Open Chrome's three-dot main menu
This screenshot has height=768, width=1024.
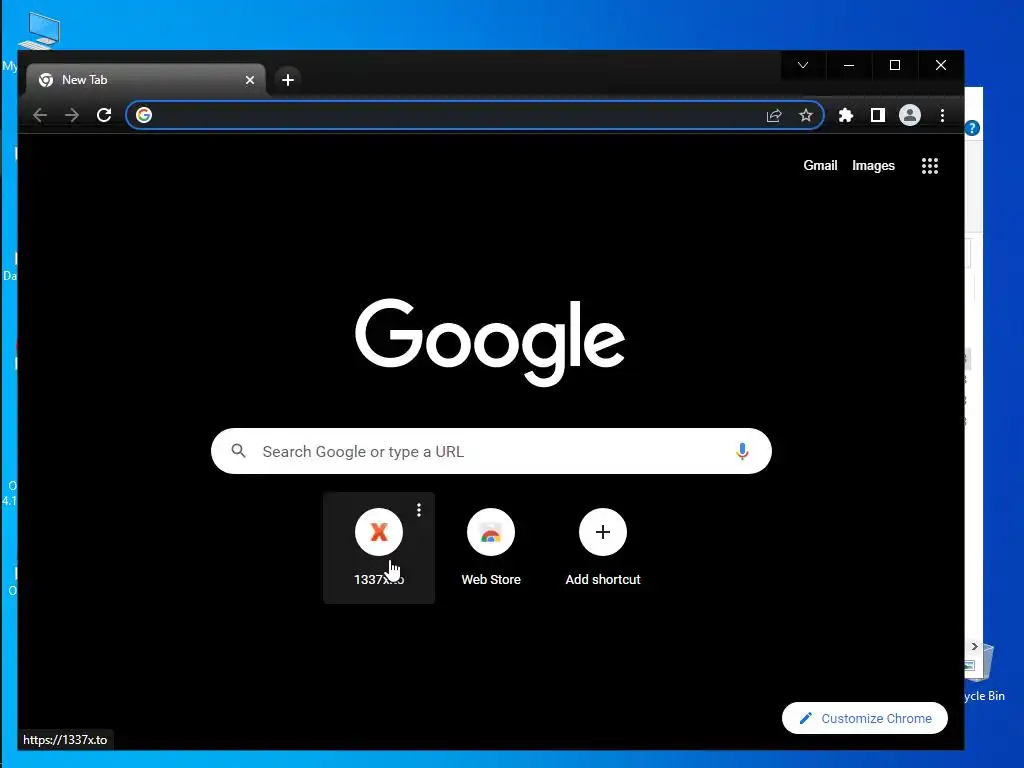(942, 116)
